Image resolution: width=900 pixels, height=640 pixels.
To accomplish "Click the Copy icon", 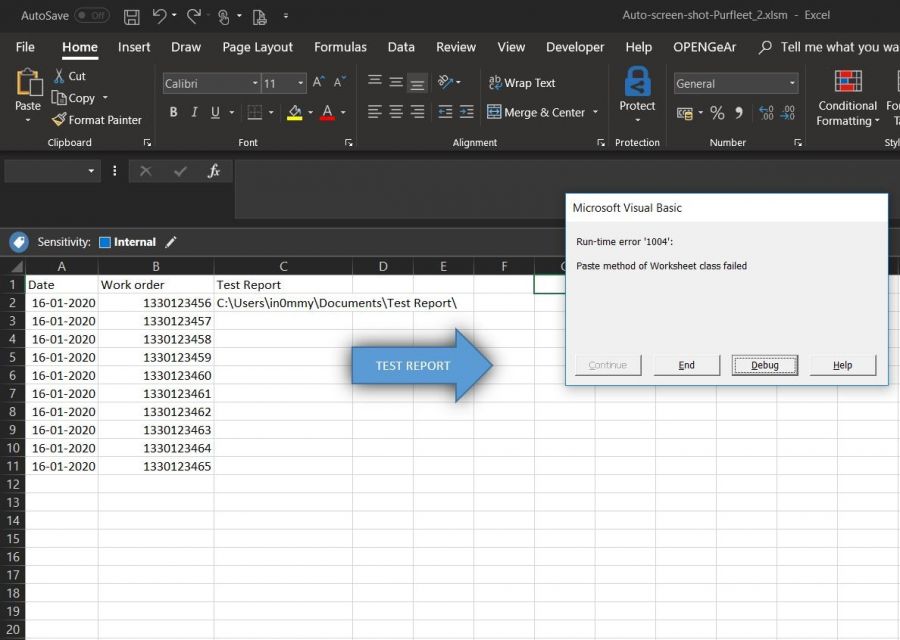I will 59,98.
